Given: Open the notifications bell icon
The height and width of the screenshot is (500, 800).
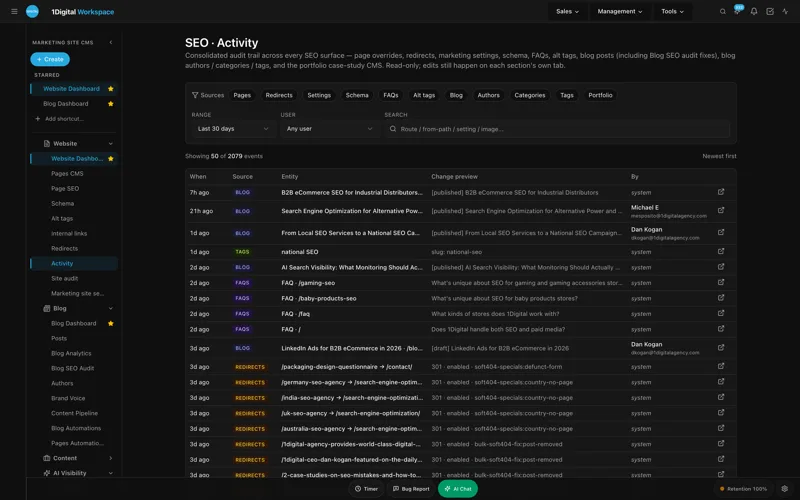Looking at the screenshot, I should tap(754, 11).
